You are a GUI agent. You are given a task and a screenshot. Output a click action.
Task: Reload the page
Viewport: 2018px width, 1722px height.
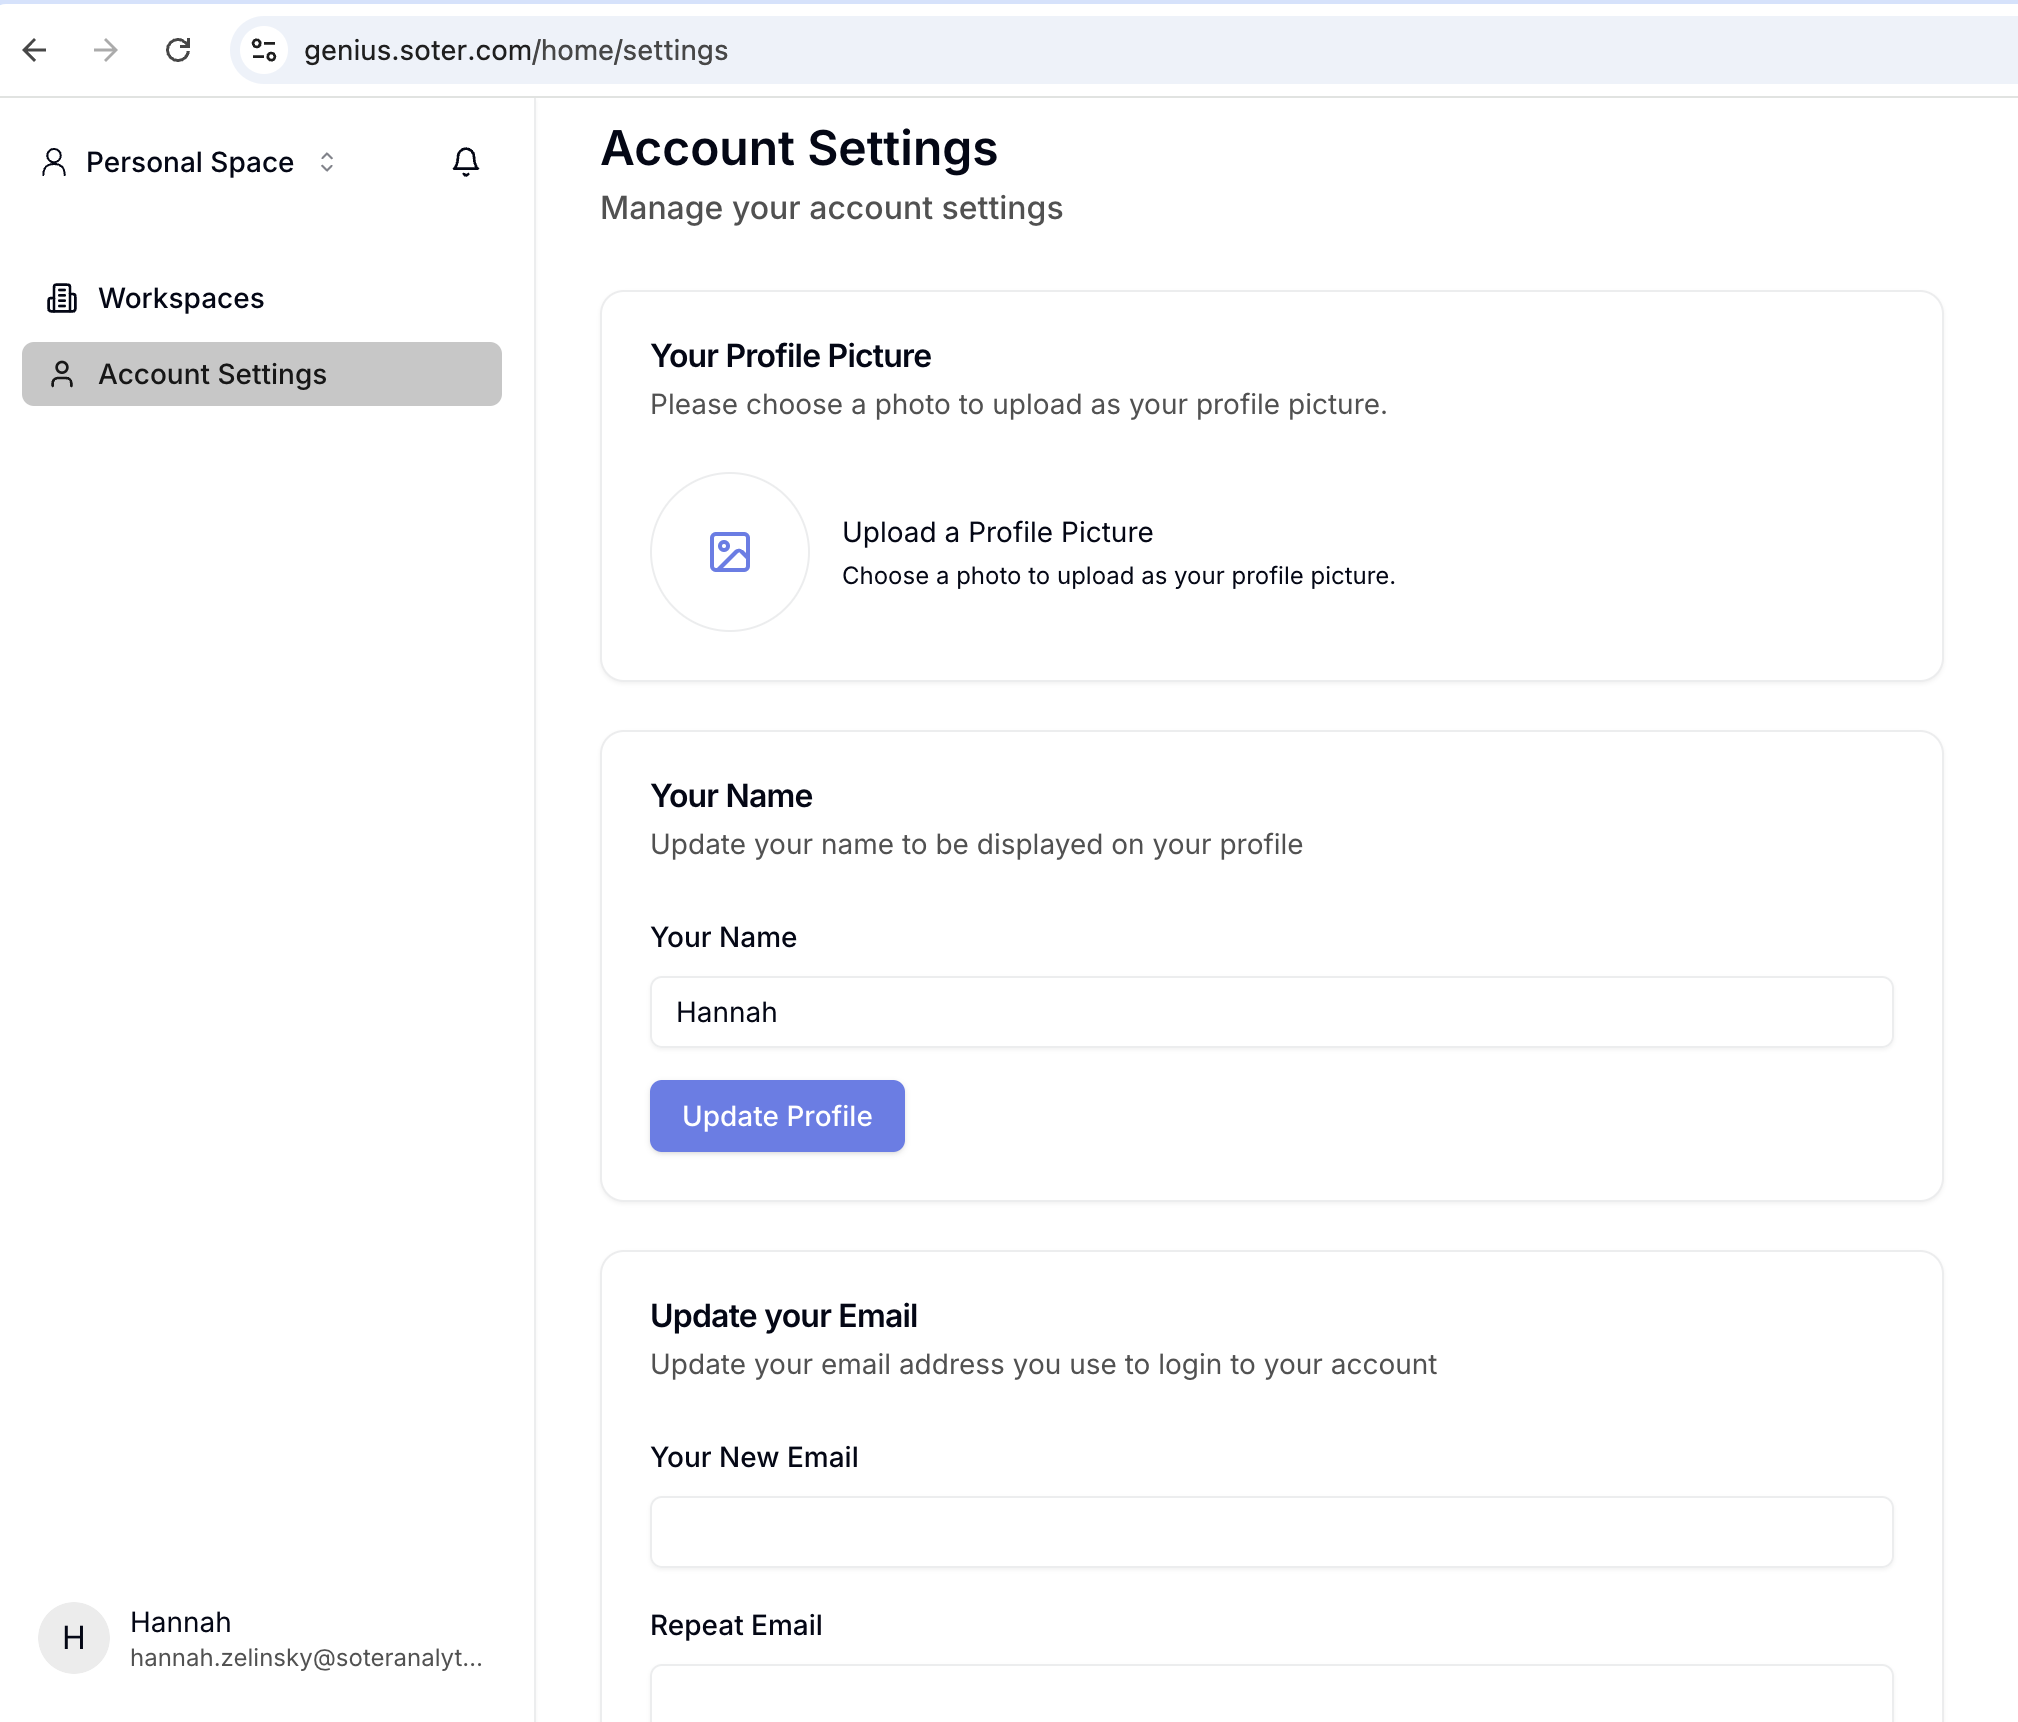point(178,50)
